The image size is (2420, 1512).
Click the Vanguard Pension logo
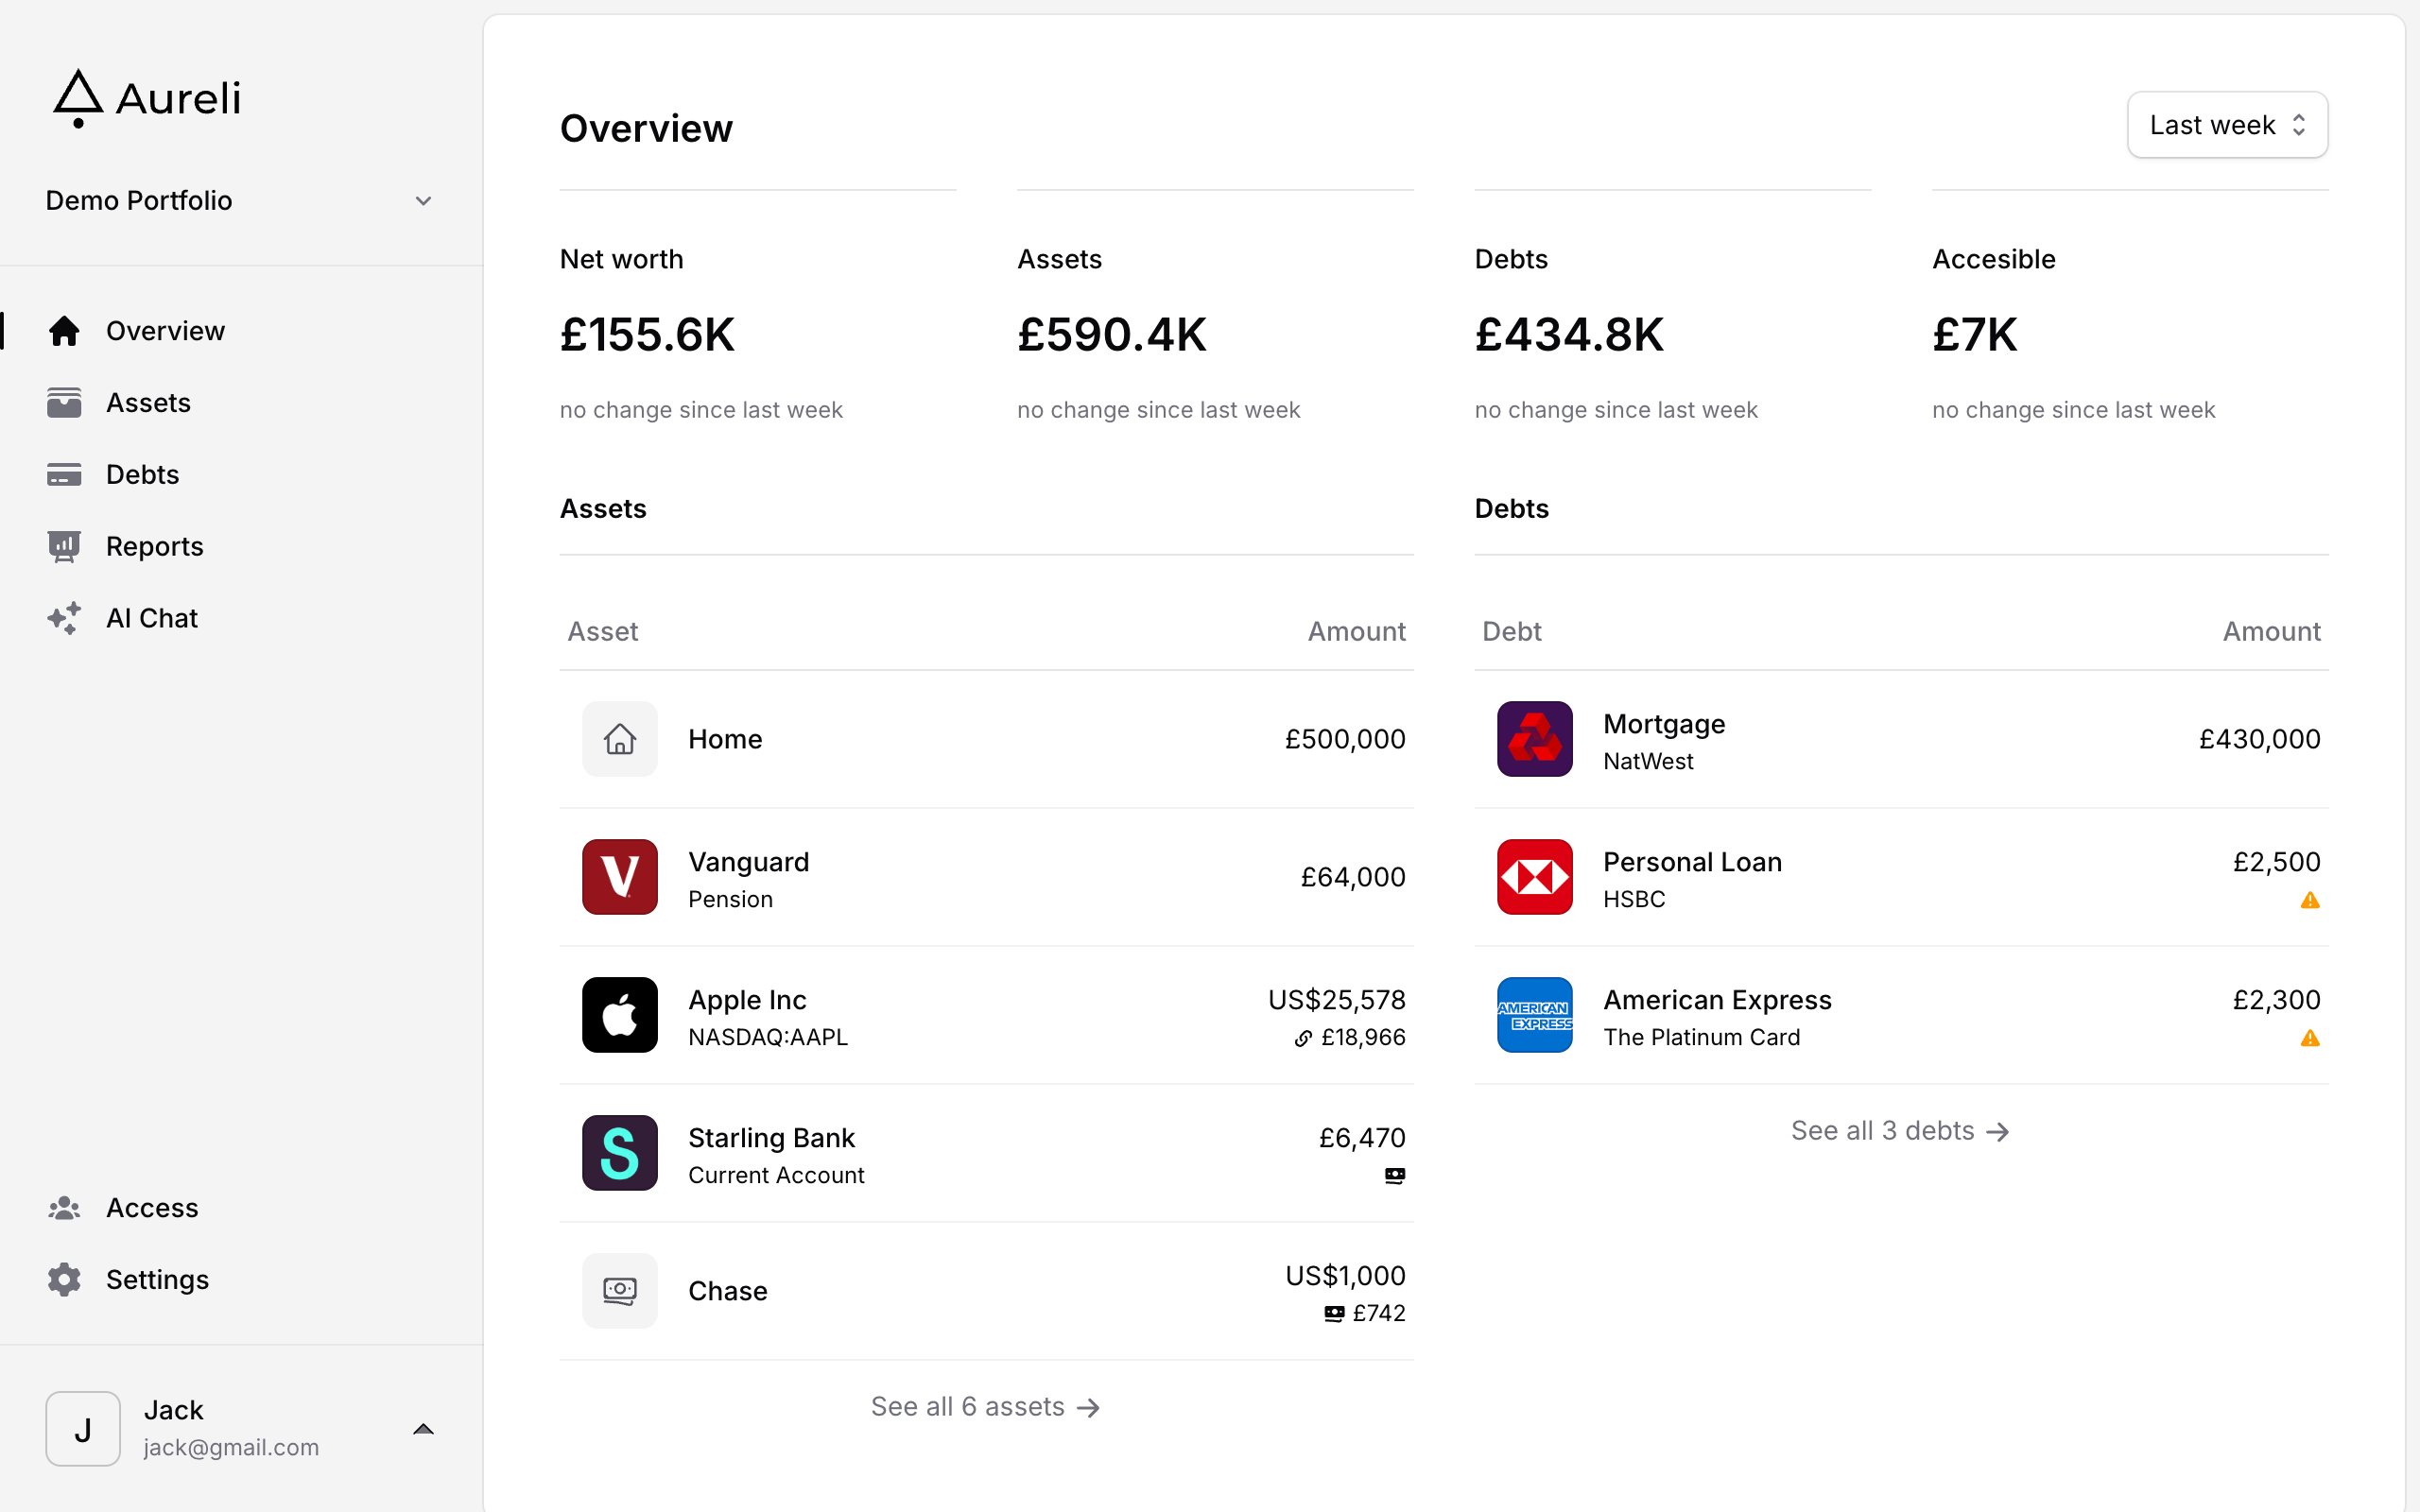620,877
